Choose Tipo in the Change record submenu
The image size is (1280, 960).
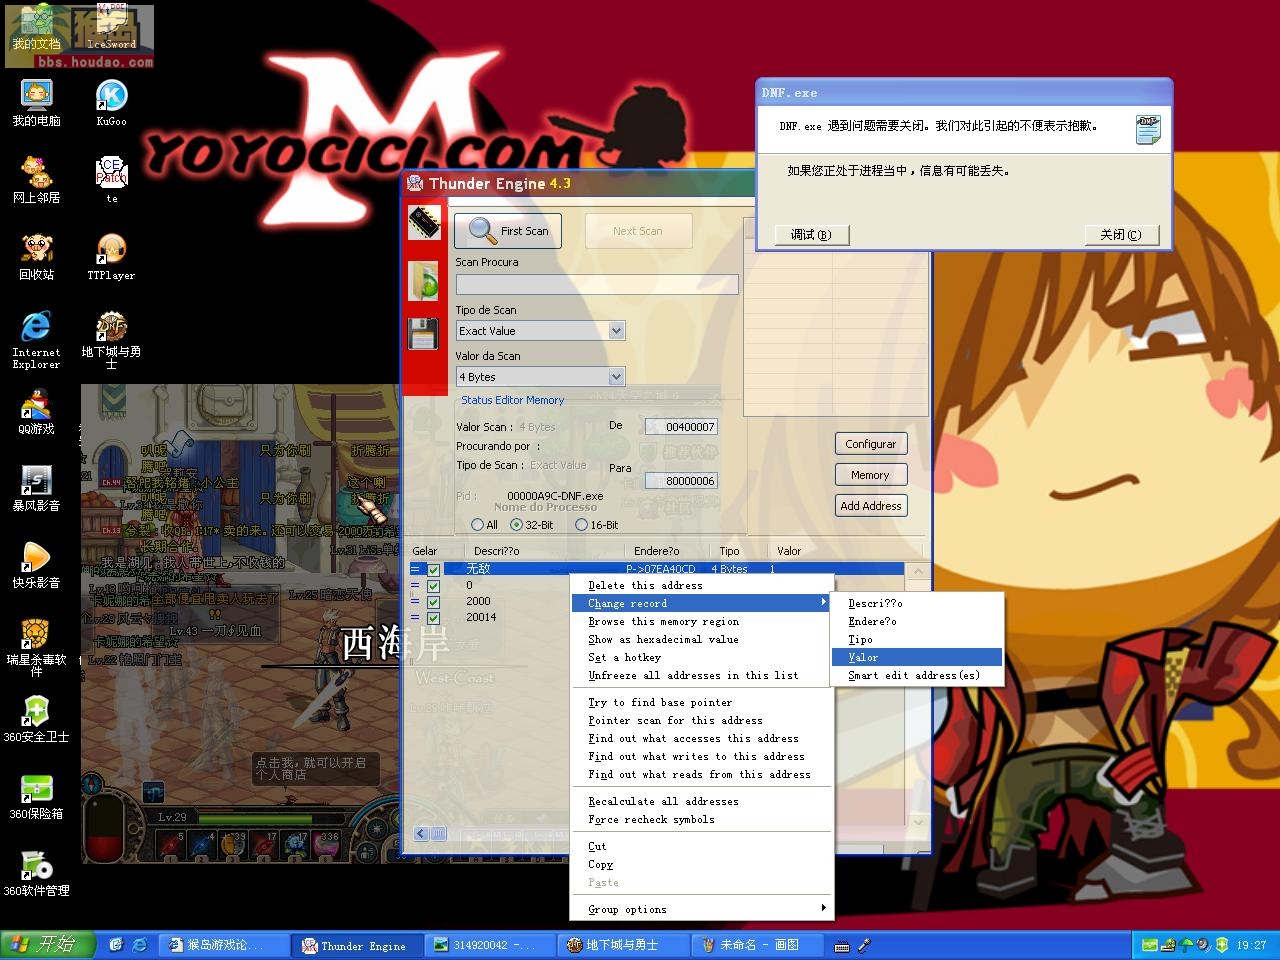[x=917, y=639]
